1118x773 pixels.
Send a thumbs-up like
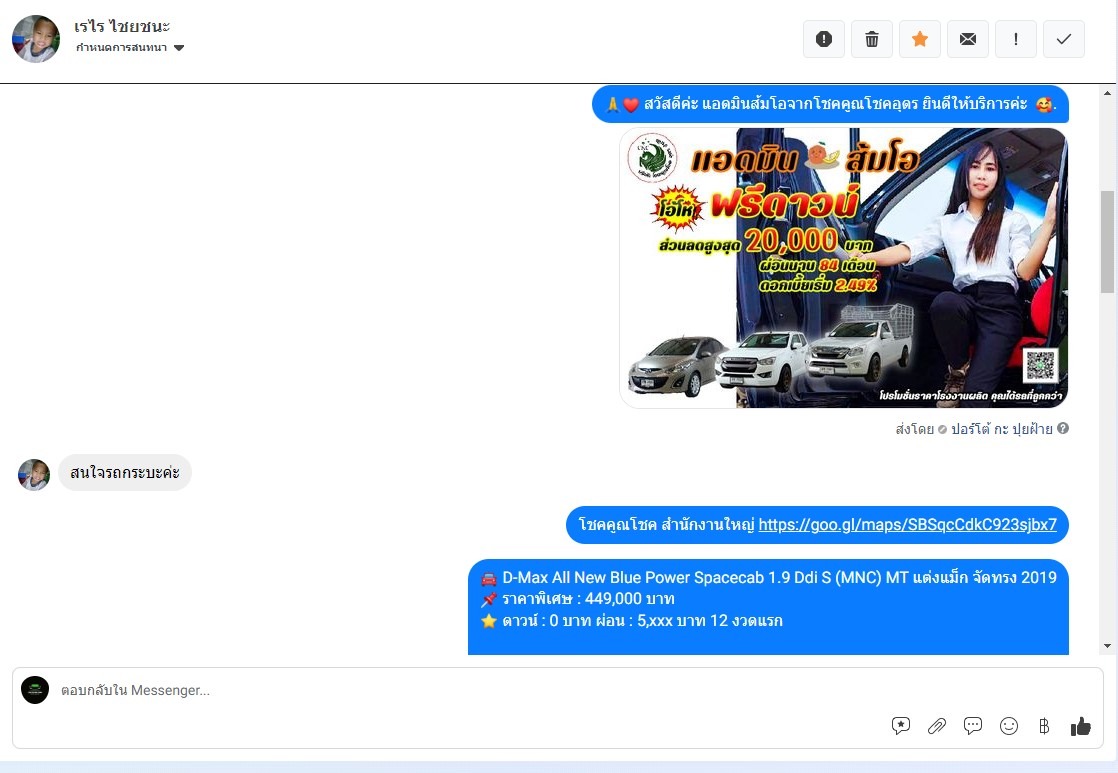tap(1080, 726)
